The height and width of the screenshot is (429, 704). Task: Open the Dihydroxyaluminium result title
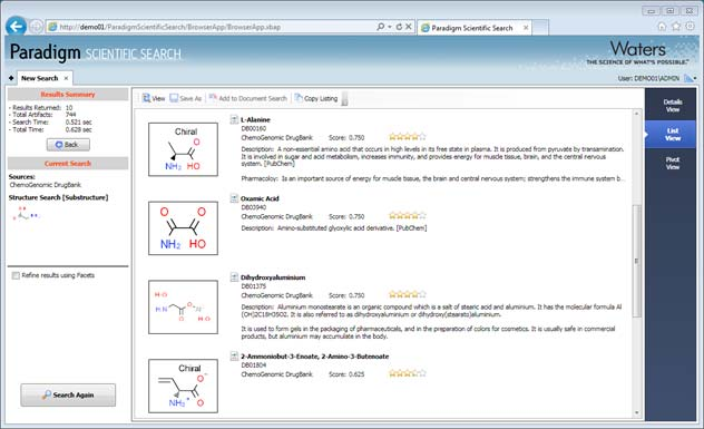273,278
